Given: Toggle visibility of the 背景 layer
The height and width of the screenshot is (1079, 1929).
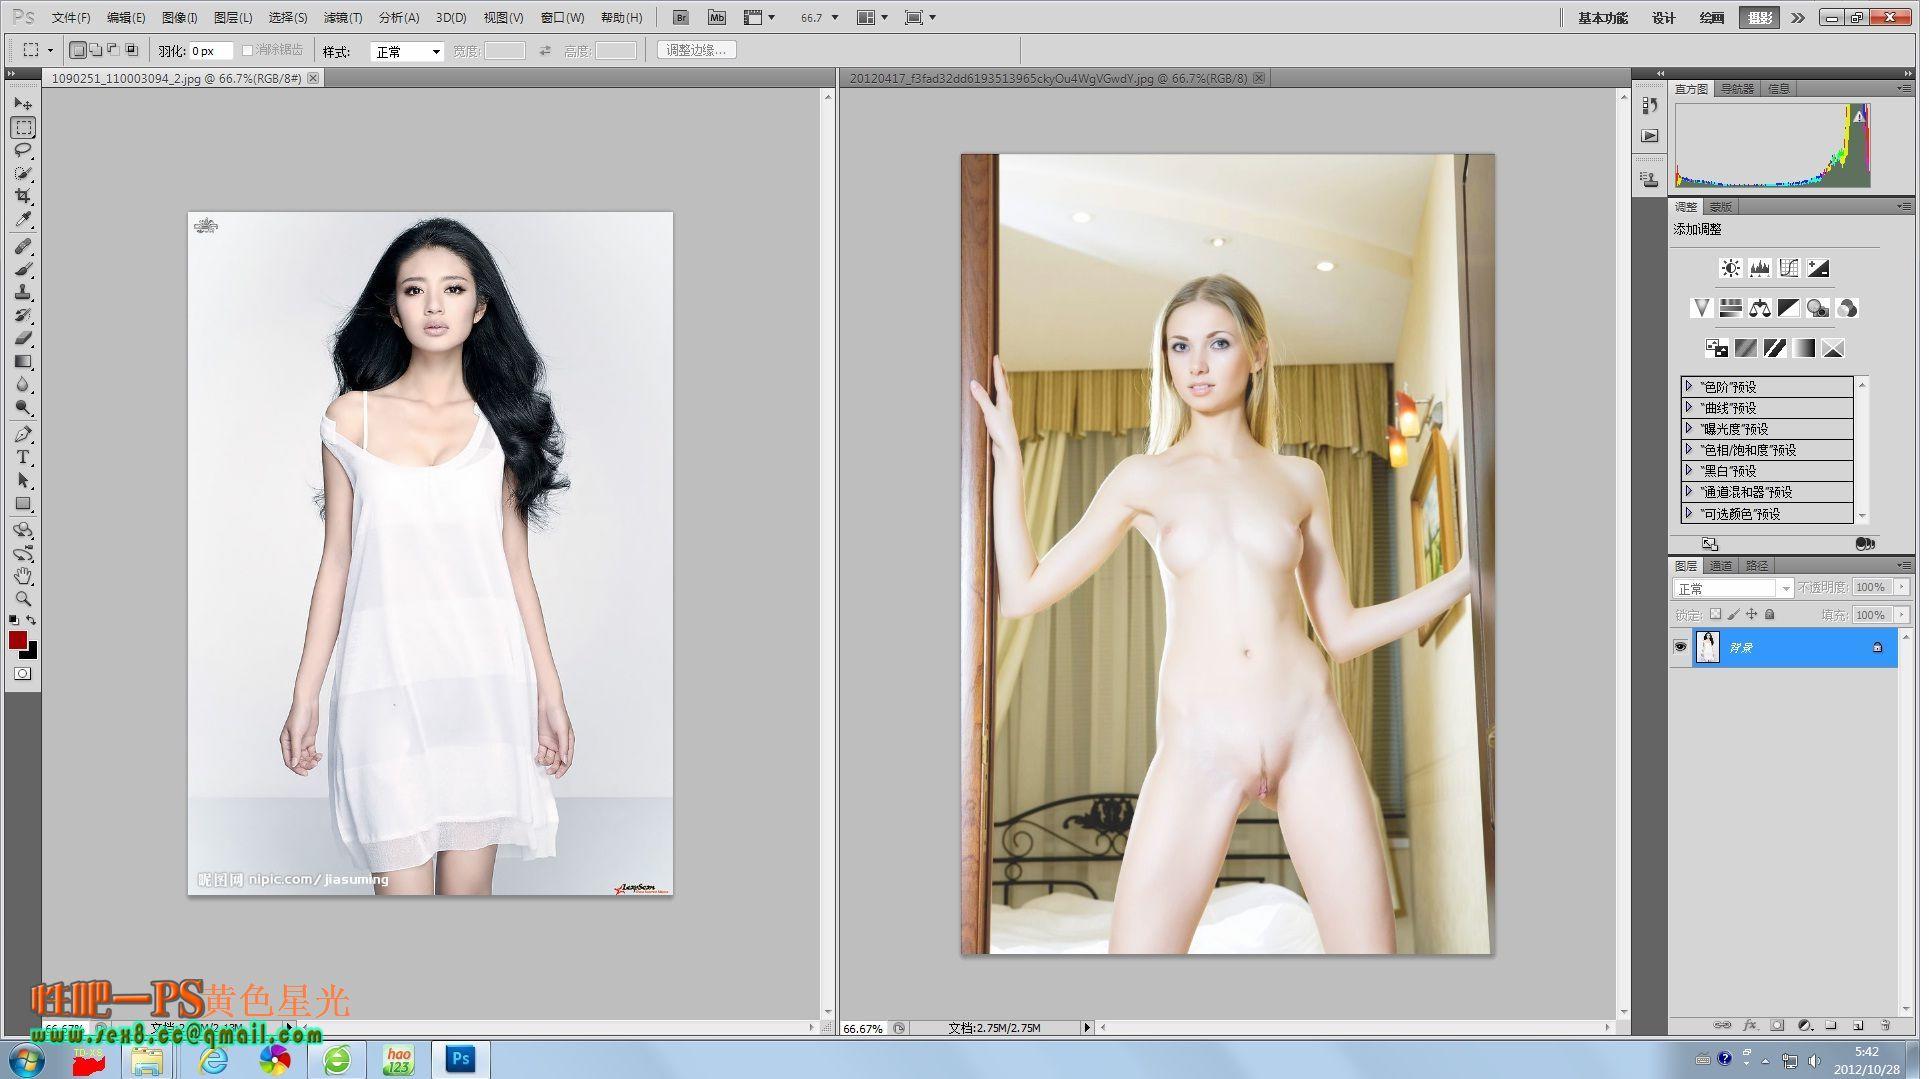Looking at the screenshot, I should [1680, 648].
